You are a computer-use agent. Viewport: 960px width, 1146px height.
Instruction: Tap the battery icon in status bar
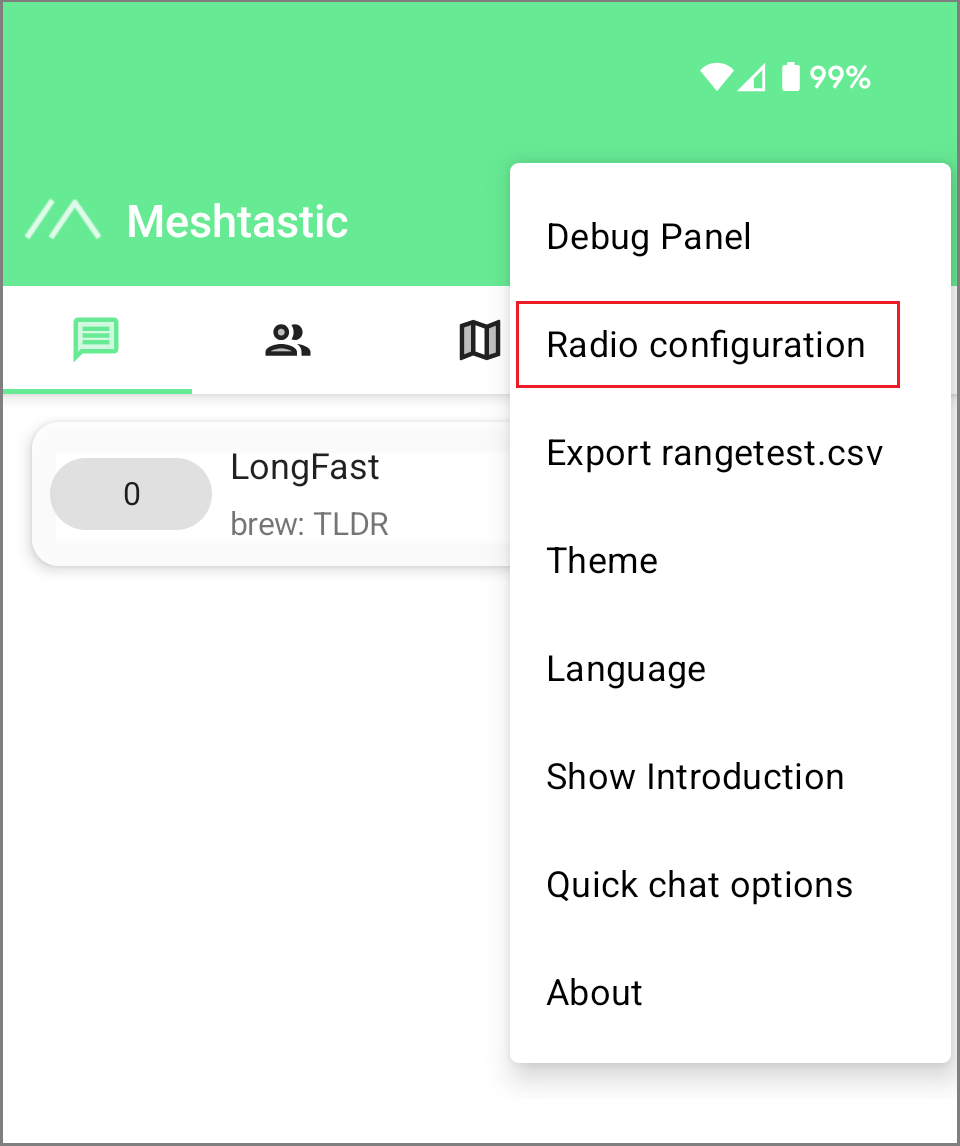(x=790, y=77)
